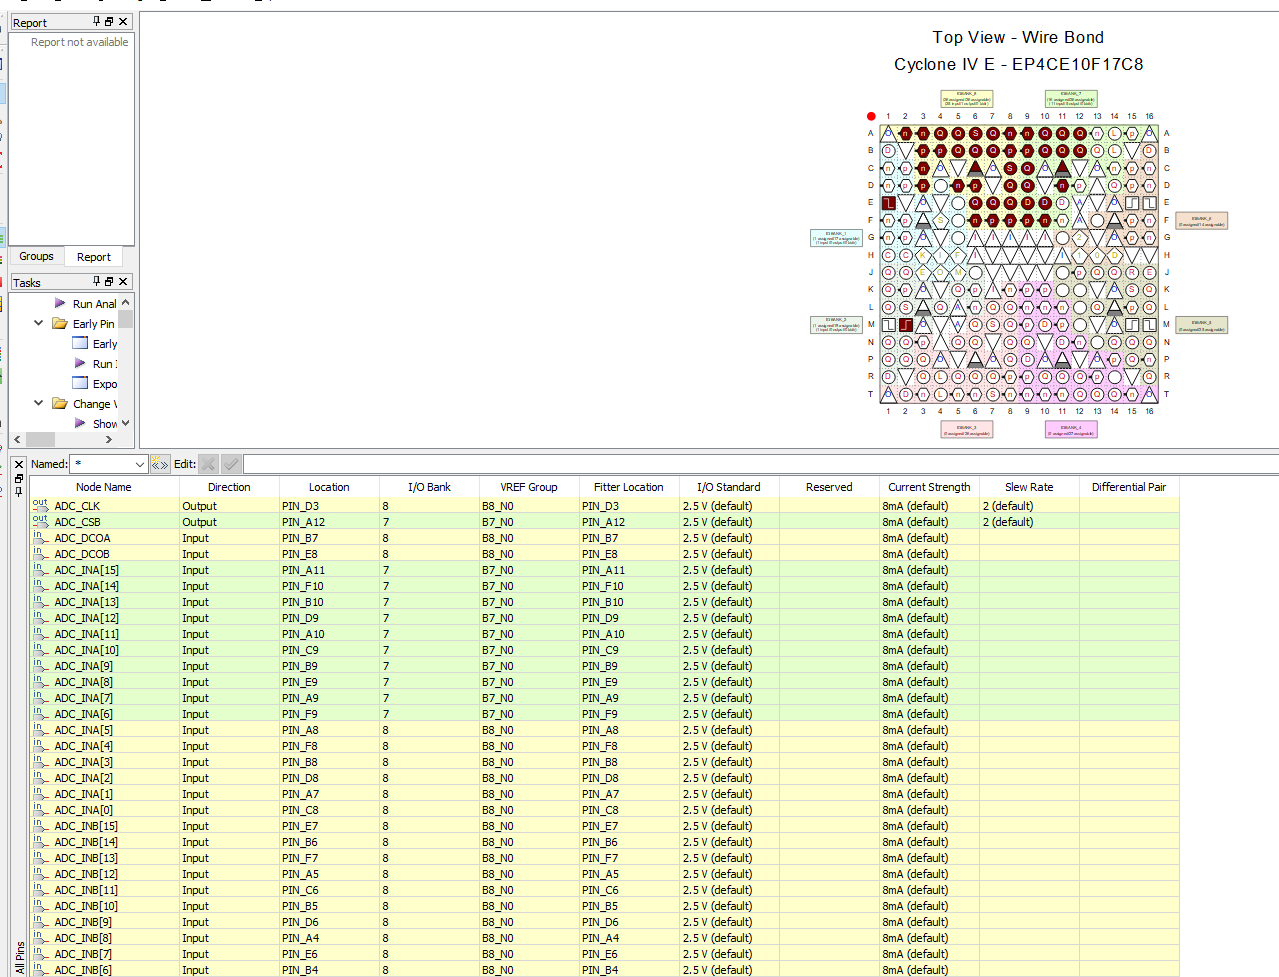Collapse the Early Pin tasks folder
This screenshot has width=1279, height=977.
(39, 323)
